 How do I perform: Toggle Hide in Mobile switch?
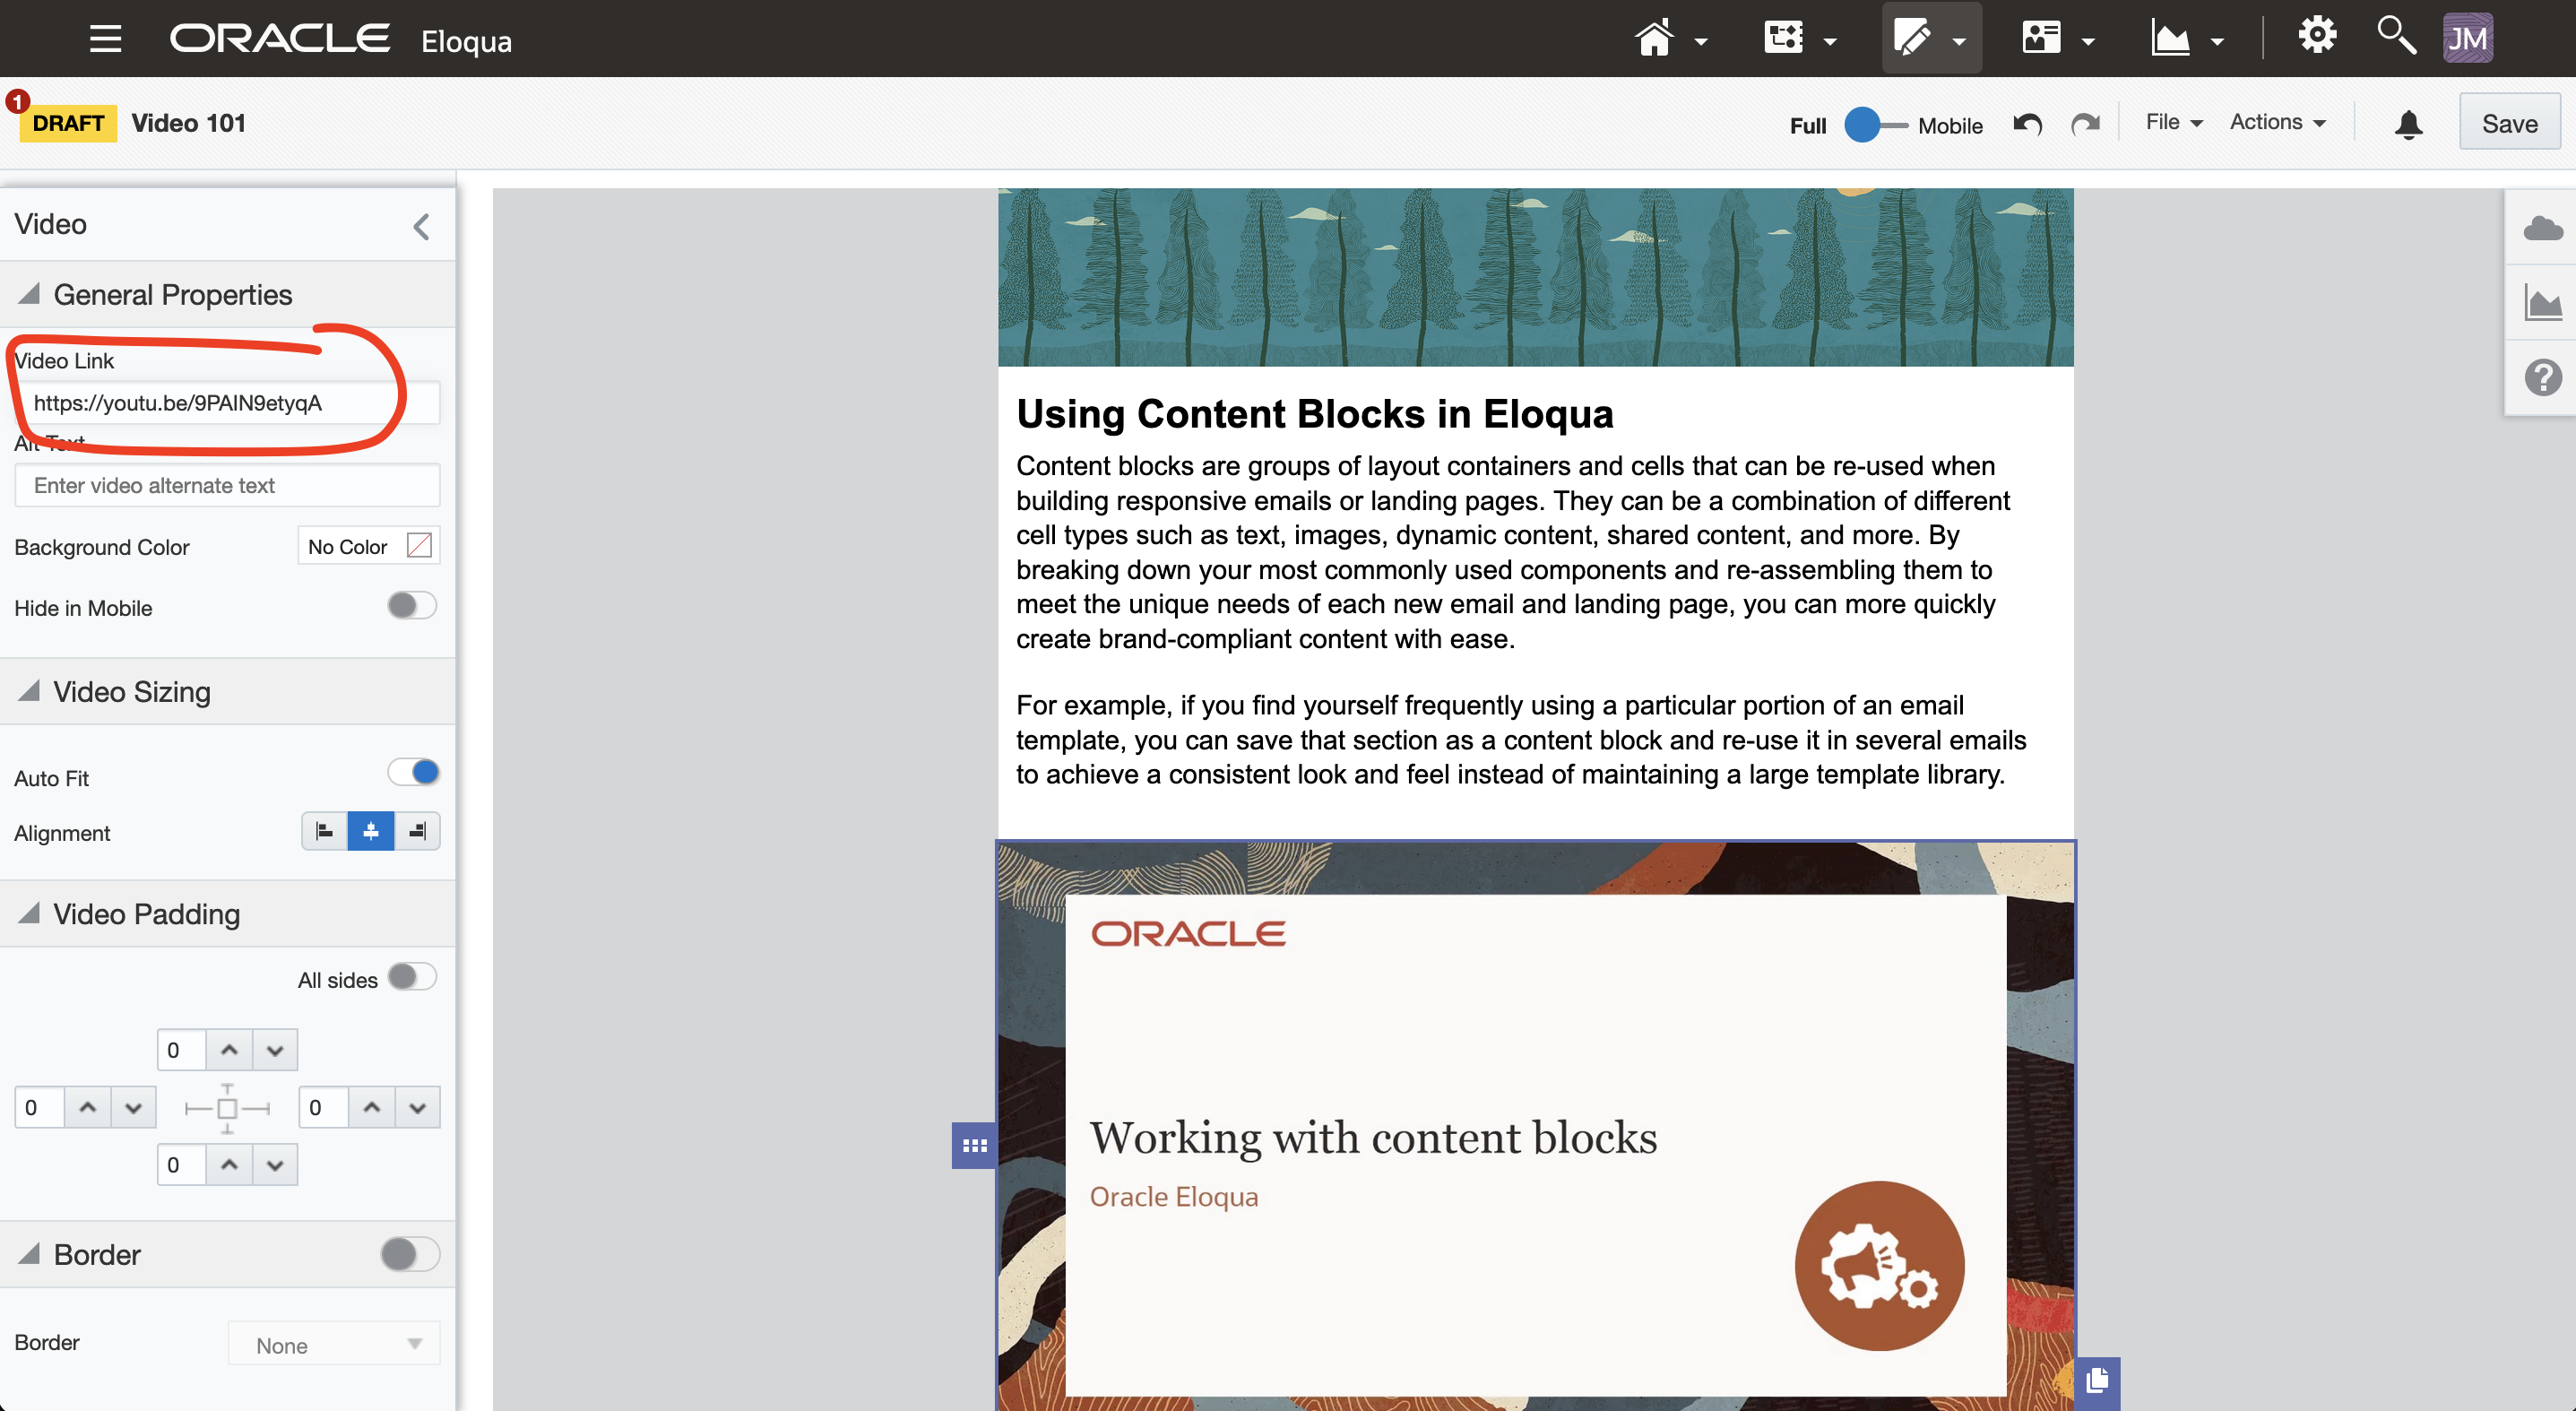[x=411, y=606]
